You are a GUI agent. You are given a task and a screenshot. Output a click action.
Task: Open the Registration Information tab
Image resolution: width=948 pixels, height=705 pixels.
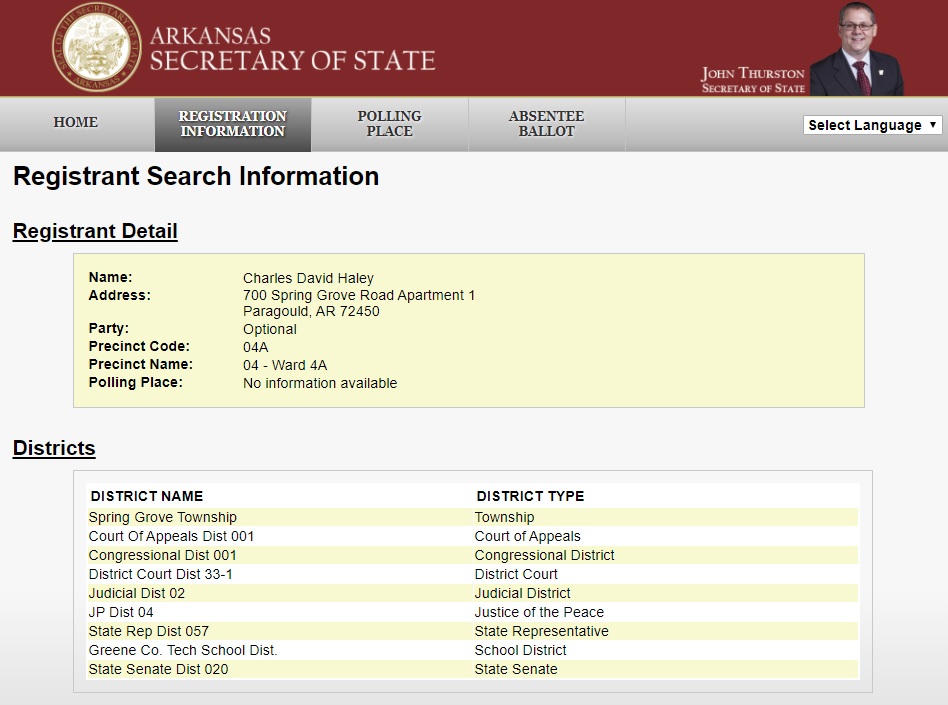point(233,123)
